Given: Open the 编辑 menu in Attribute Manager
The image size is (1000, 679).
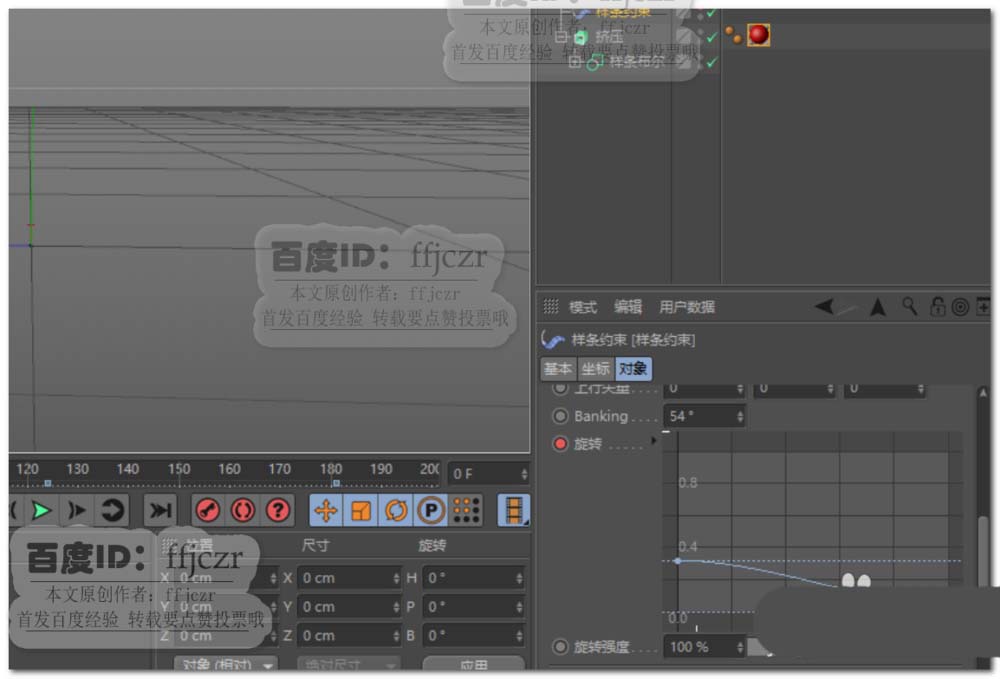Looking at the screenshot, I should pos(628,307).
